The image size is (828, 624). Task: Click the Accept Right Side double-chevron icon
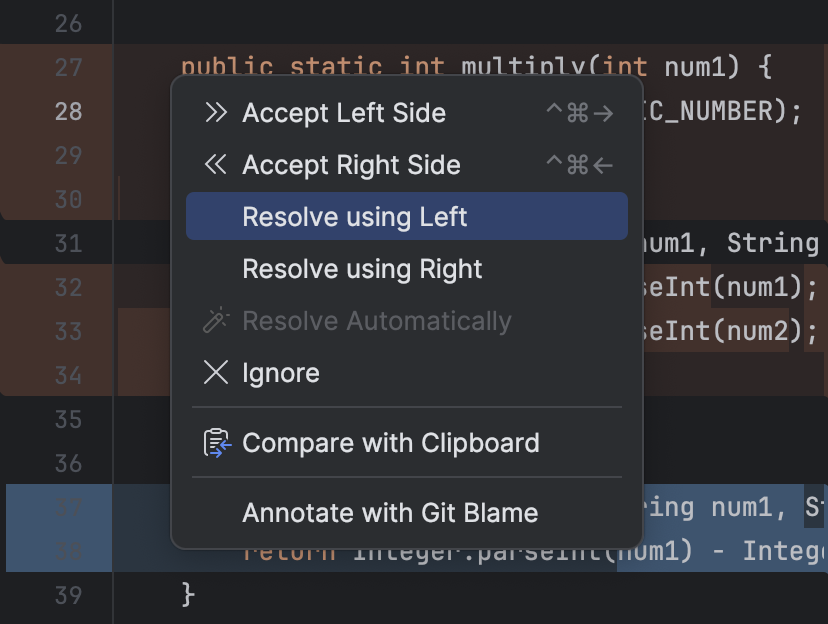click(x=215, y=165)
